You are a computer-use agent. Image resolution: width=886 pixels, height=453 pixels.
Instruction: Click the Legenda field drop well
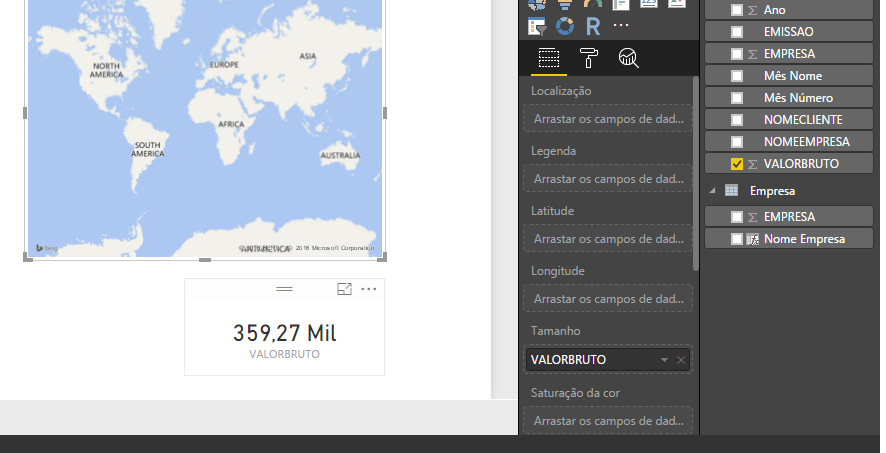coord(608,178)
